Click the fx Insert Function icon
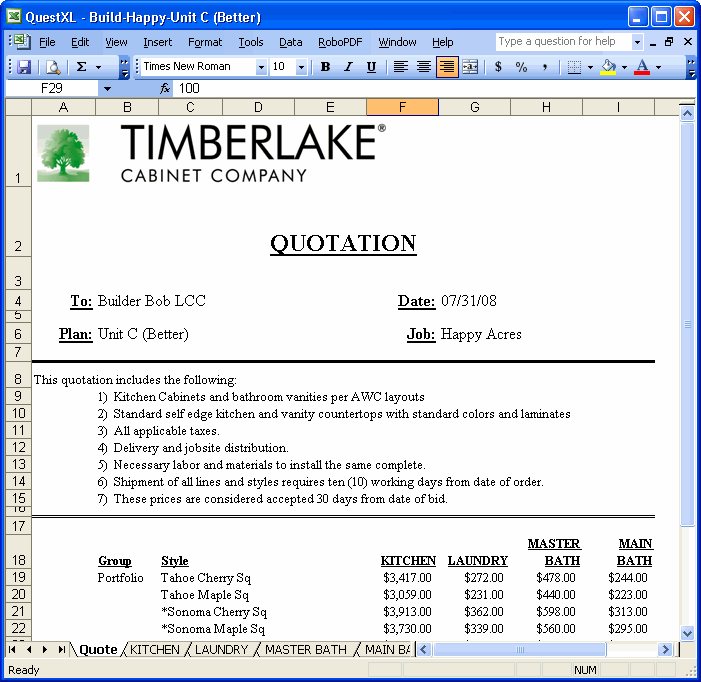 [x=165, y=88]
